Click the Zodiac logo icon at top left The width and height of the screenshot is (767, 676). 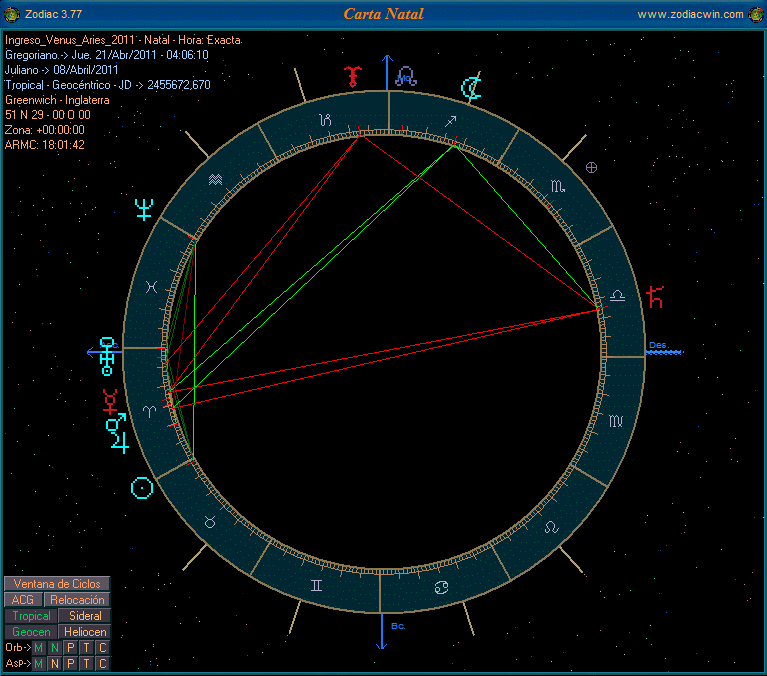pyautogui.click(x=11, y=15)
